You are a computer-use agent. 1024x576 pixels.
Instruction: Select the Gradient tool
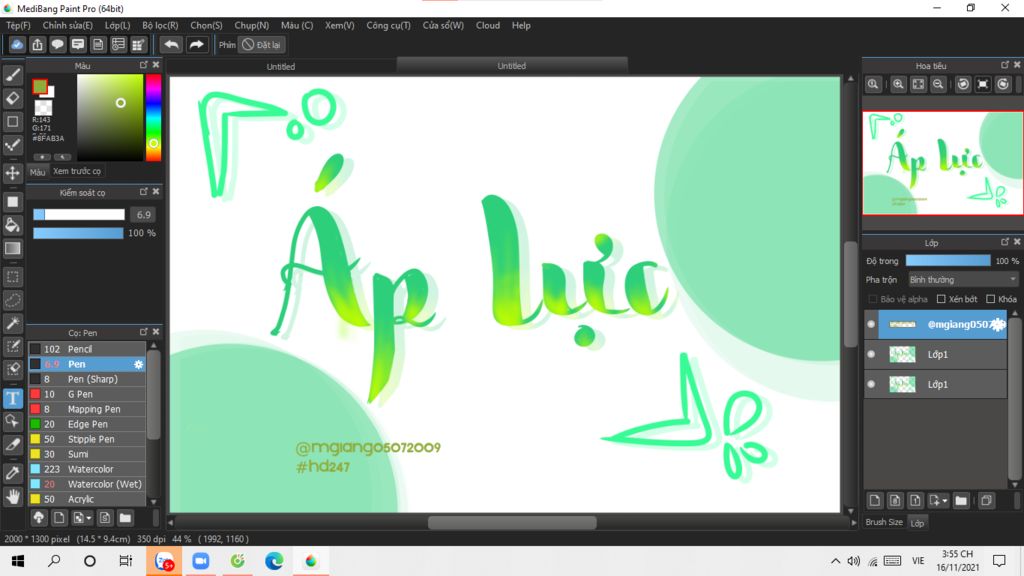pyautogui.click(x=12, y=248)
